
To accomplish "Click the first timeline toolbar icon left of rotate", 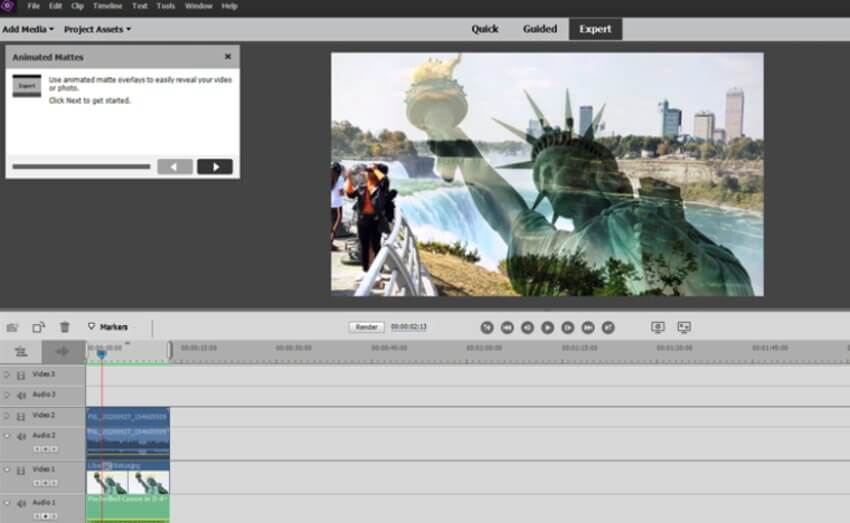I will tap(12, 327).
